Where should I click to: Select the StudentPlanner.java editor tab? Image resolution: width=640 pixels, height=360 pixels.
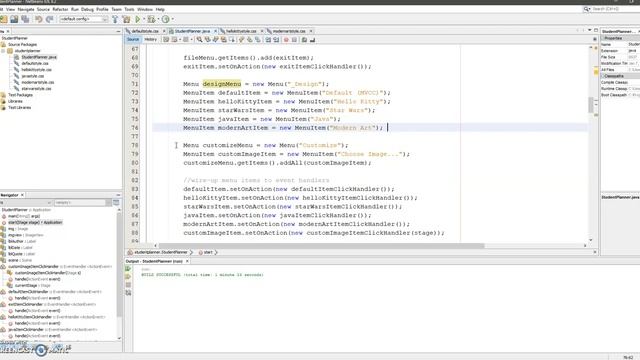(192, 31)
